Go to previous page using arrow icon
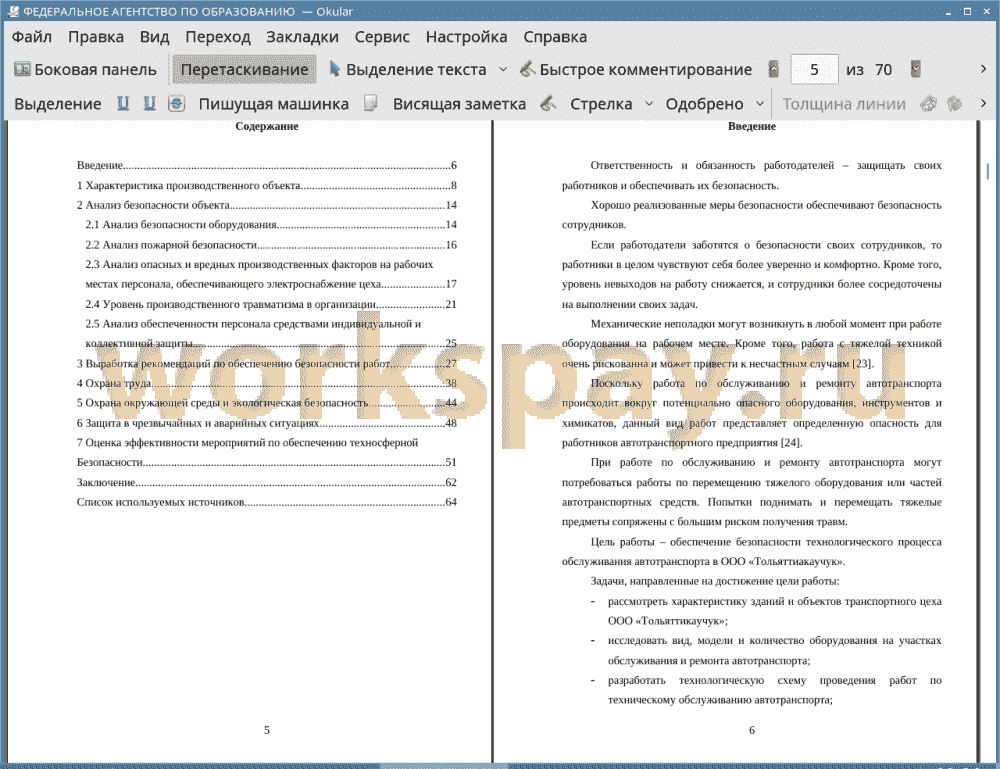 (774, 69)
